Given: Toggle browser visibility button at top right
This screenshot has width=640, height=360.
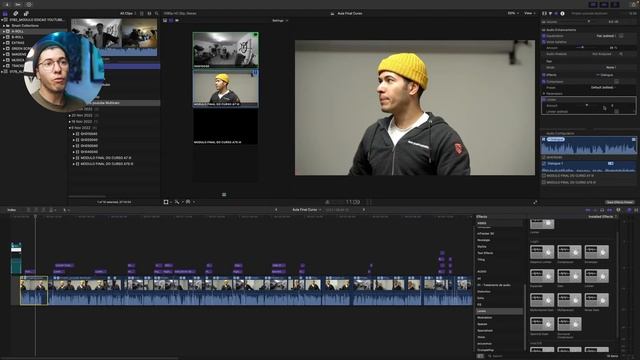Looking at the screenshot, I should pyautogui.click(x=593, y=4).
